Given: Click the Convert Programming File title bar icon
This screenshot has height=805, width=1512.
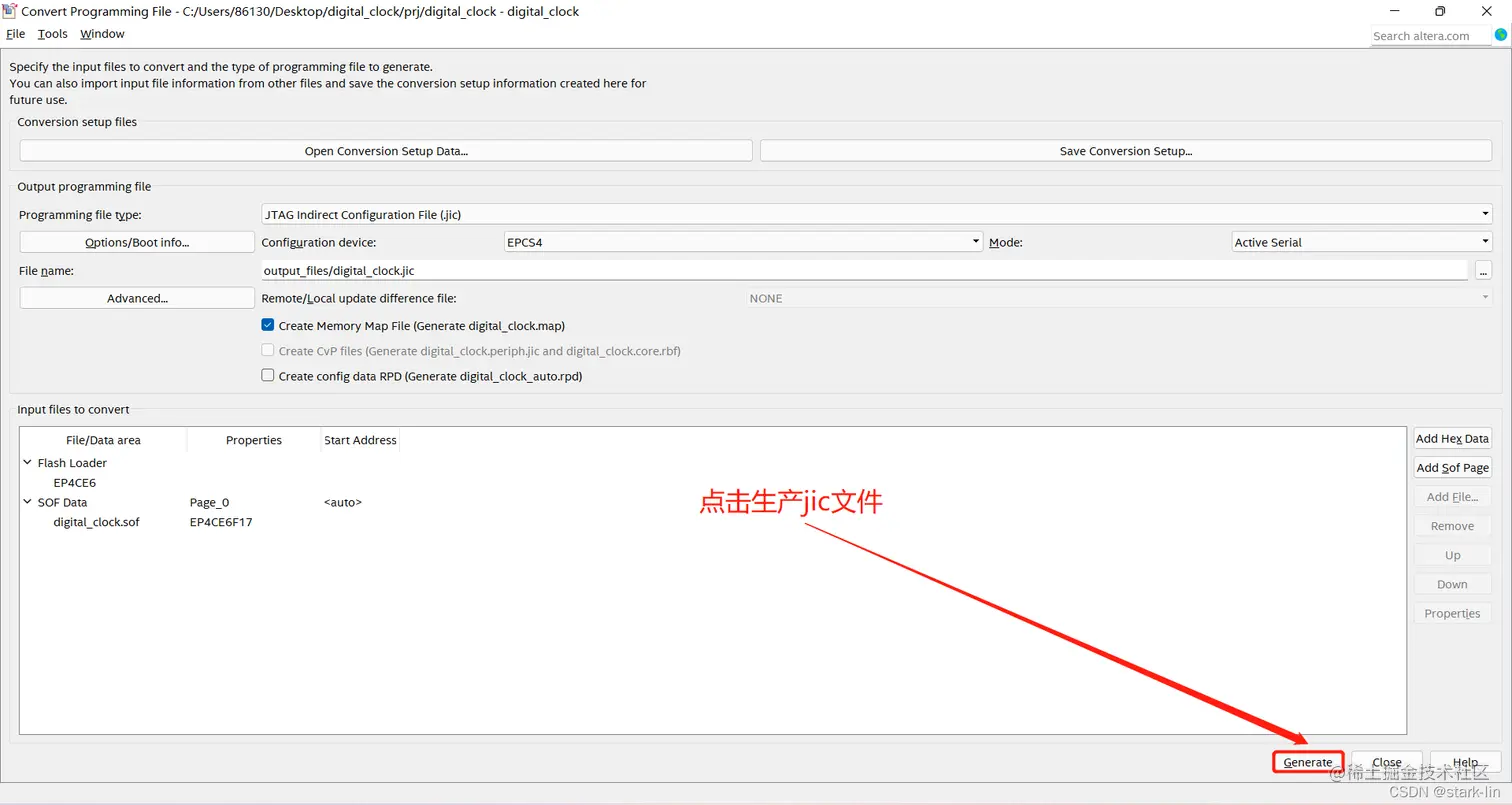Looking at the screenshot, I should click(10, 11).
